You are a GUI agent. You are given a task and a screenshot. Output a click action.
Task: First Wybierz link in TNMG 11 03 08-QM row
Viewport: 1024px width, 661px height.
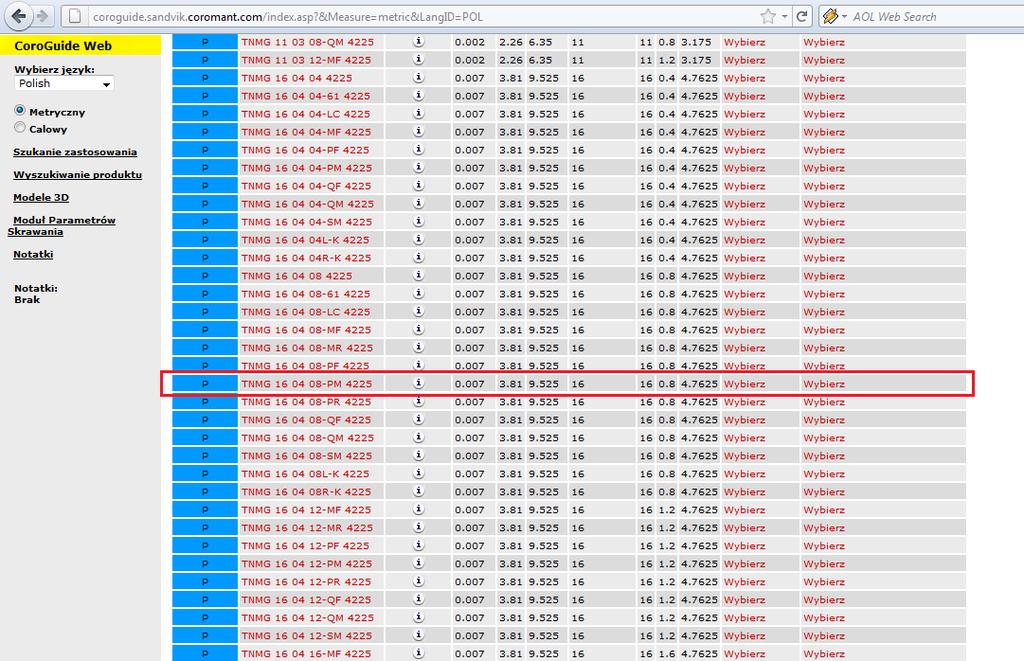[x=744, y=42]
